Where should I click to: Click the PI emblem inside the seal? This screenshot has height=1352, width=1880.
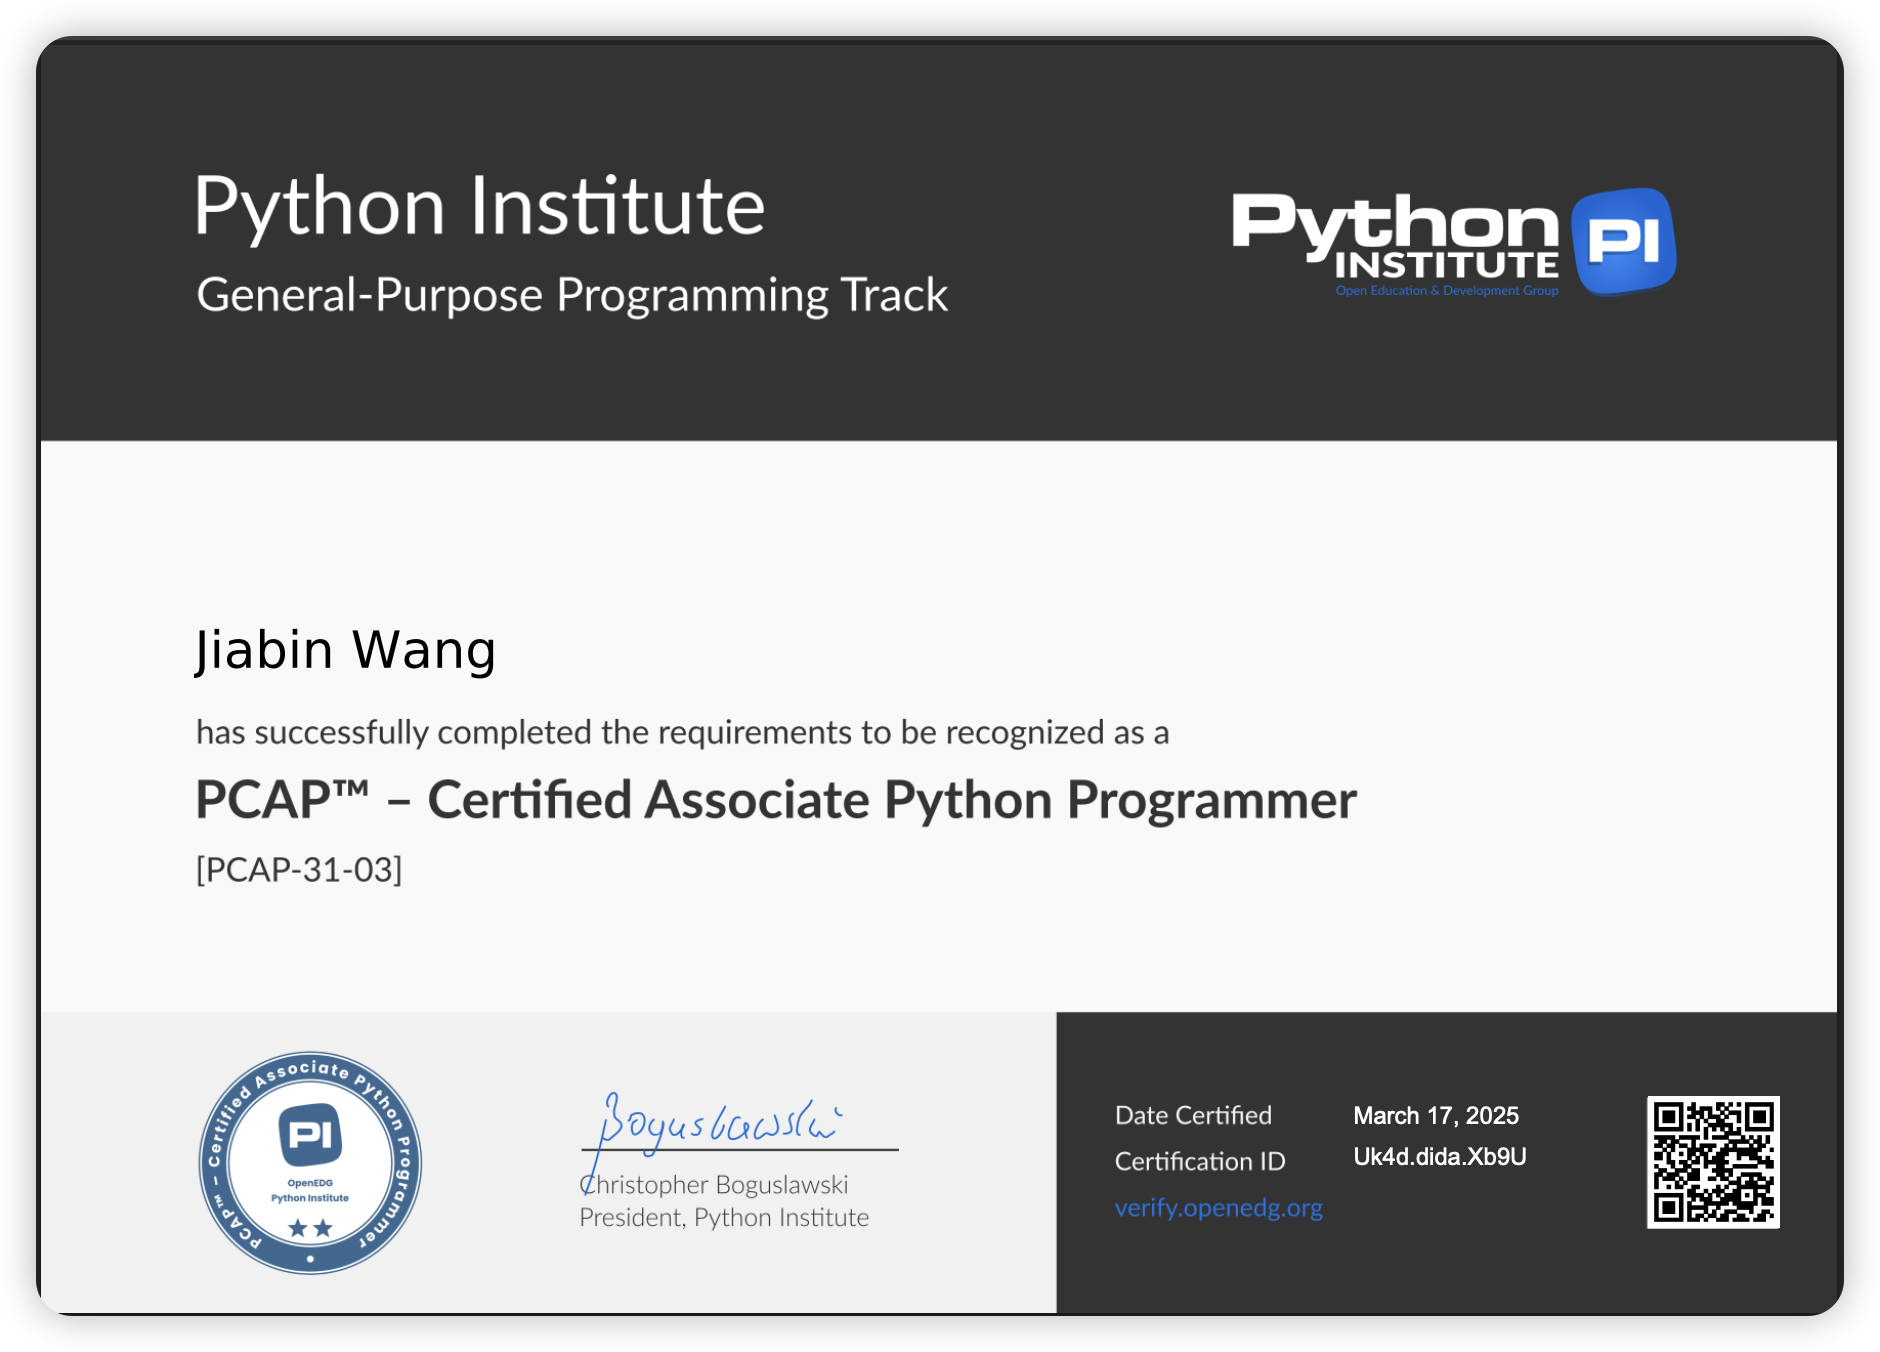(310, 1135)
